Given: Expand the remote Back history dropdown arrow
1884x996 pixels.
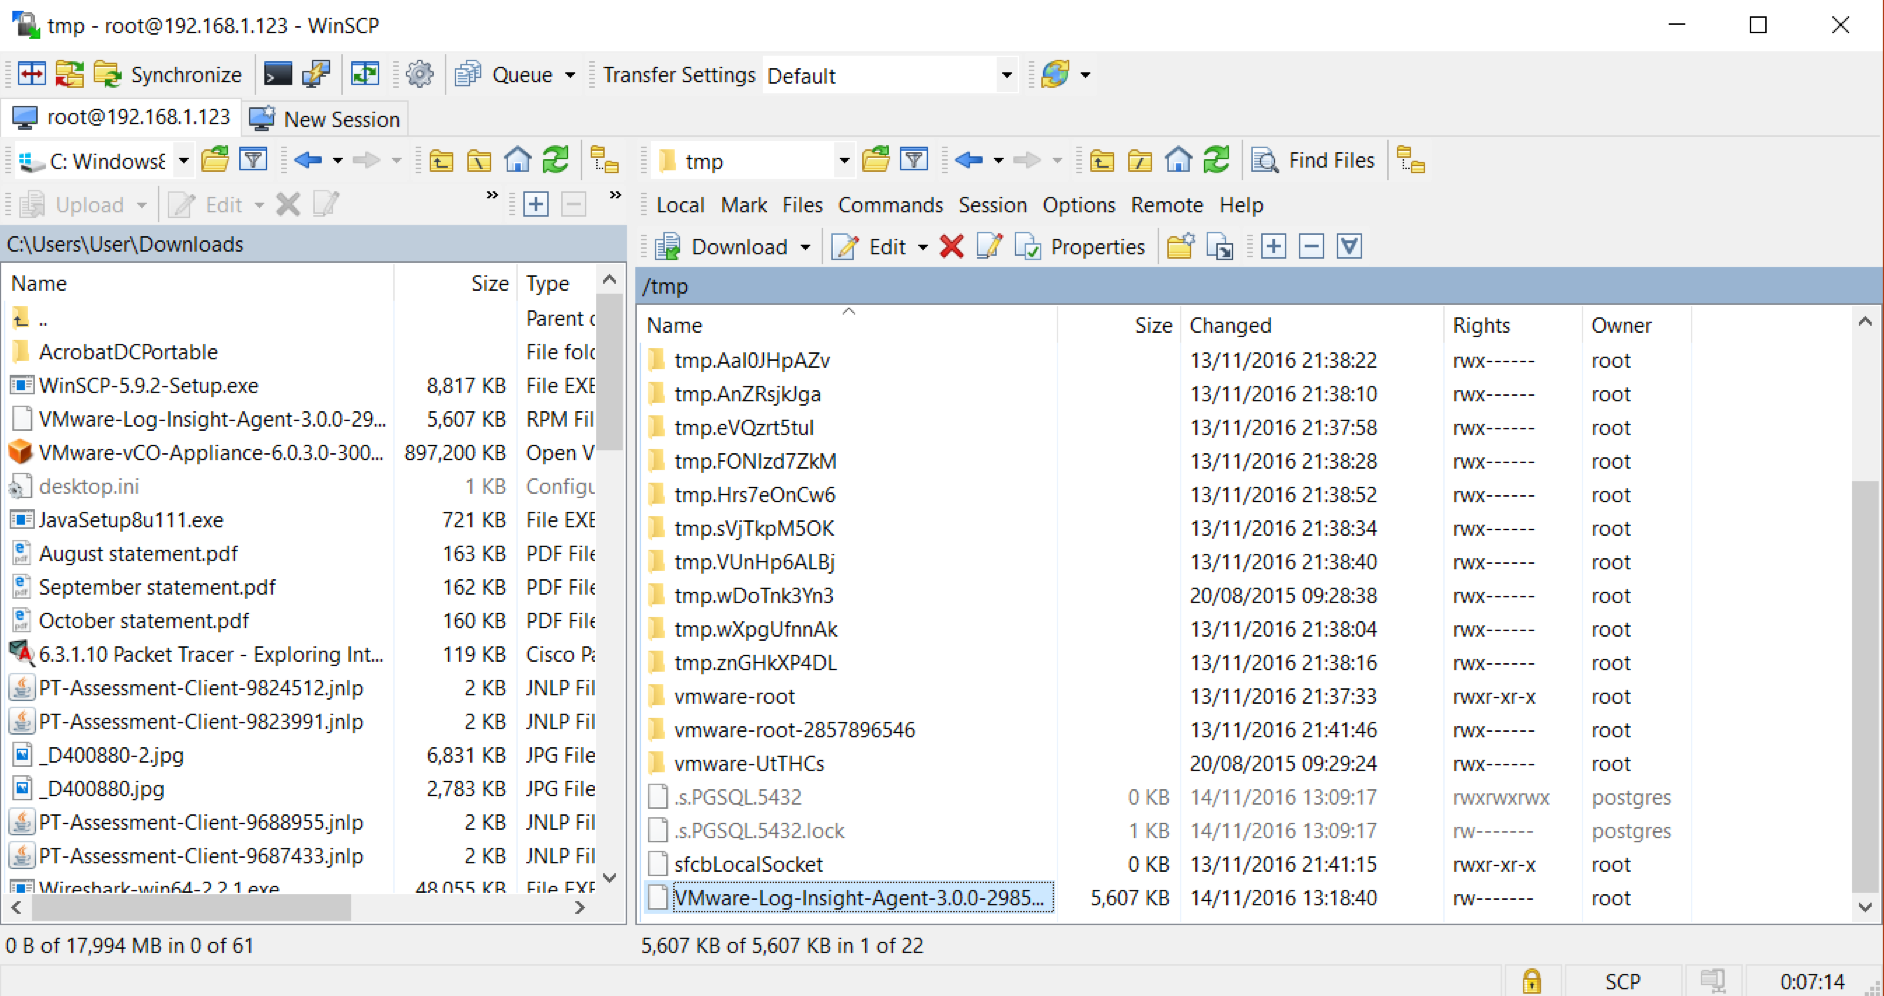Looking at the screenshot, I should [x=998, y=161].
